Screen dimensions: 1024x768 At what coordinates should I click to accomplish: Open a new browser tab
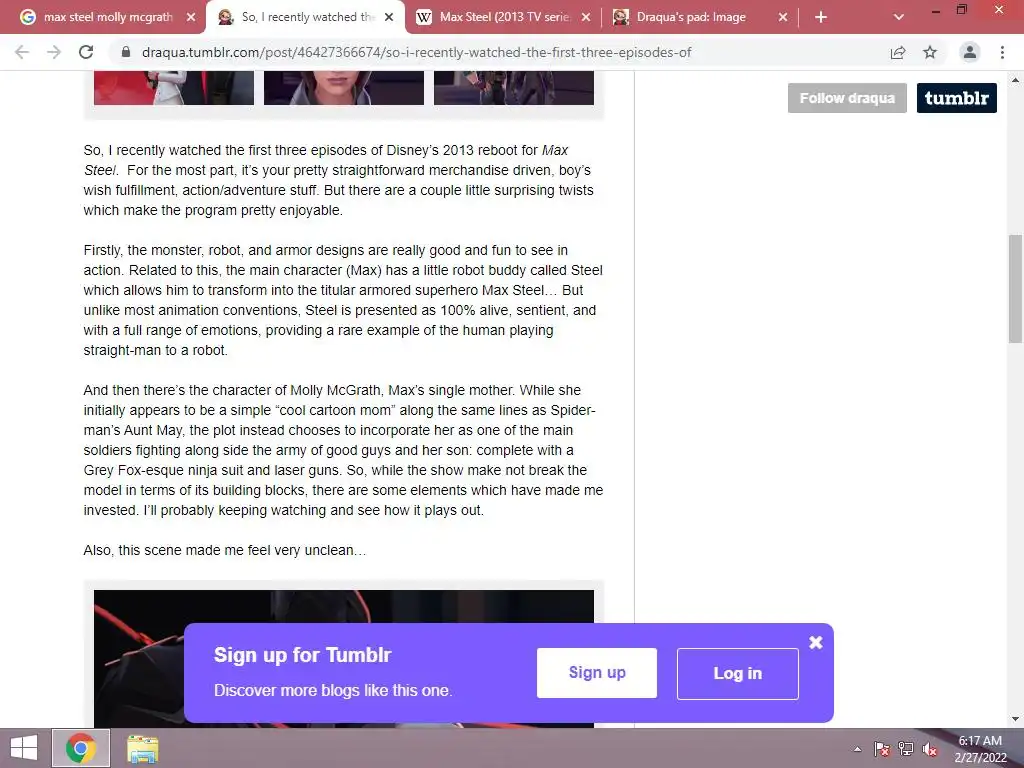point(821,17)
